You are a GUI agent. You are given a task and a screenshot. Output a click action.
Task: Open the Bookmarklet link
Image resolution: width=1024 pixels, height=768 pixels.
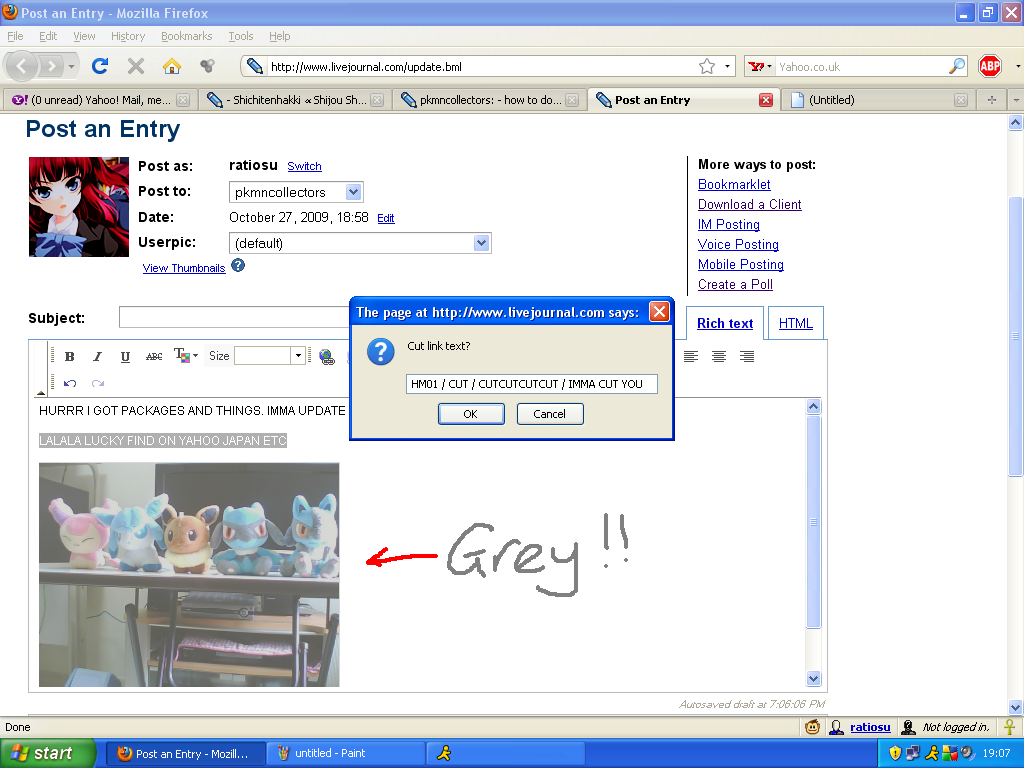[x=734, y=185]
